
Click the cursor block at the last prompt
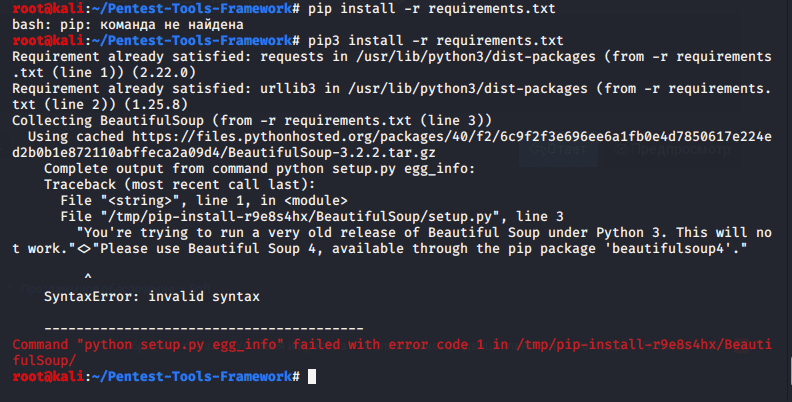(x=313, y=377)
